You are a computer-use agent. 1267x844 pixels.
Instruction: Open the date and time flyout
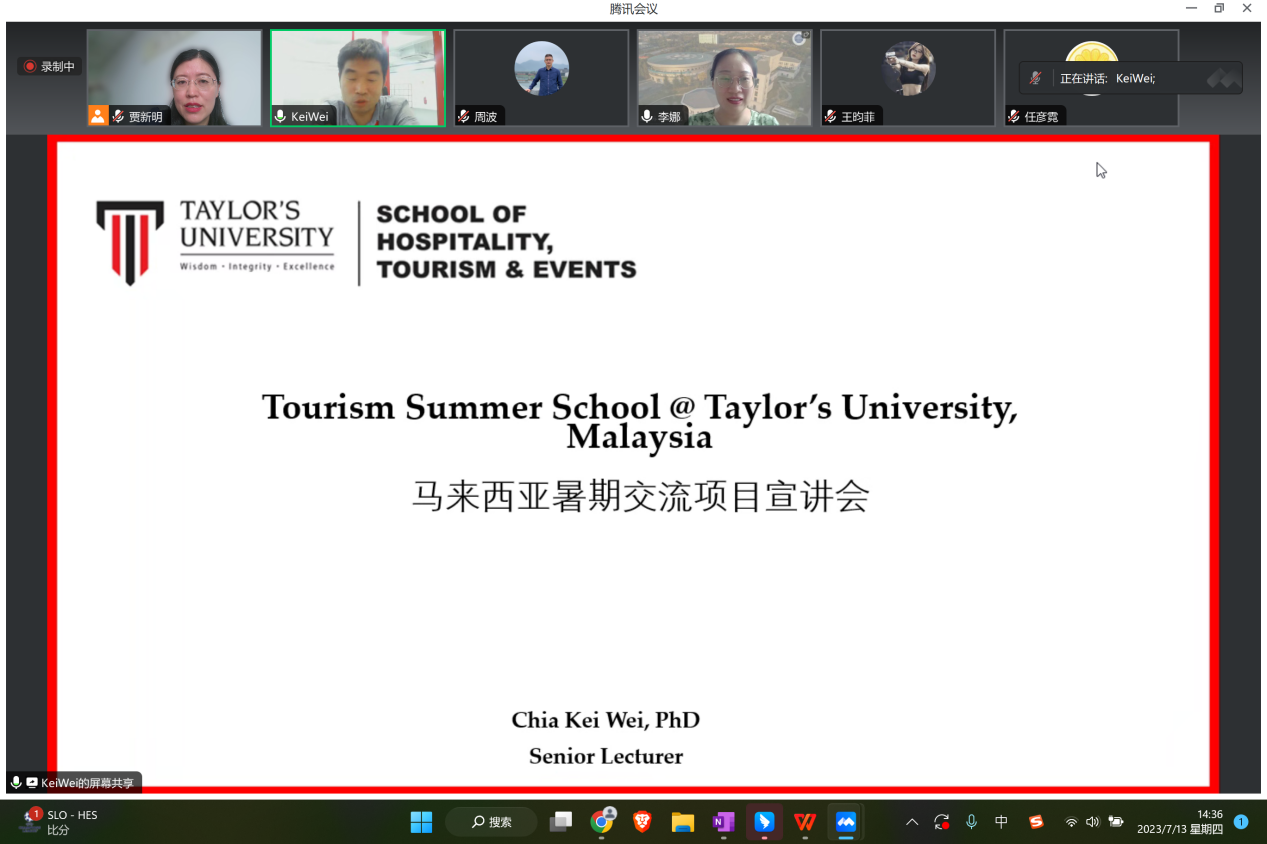pyautogui.click(x=1179, y=822)
